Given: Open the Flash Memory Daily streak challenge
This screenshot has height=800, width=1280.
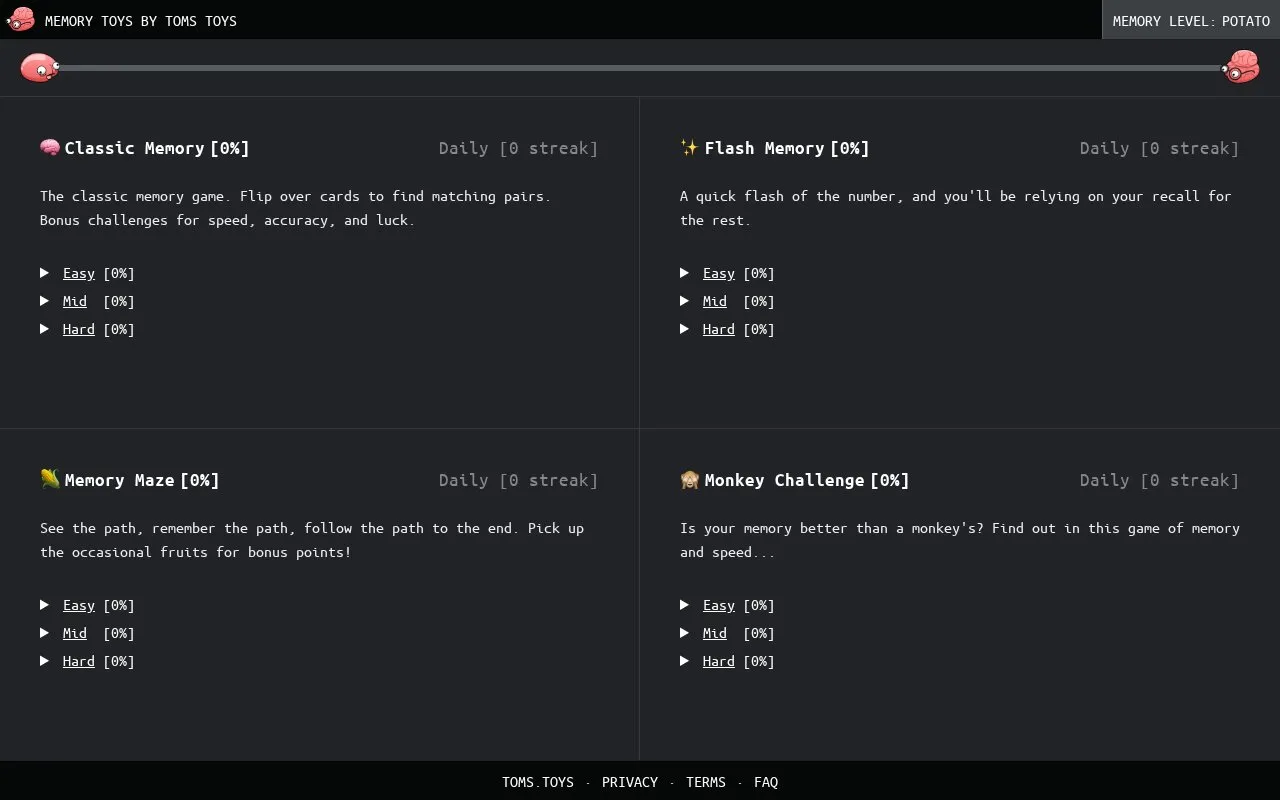Looking at the screenshot, I should point(1159,148).
